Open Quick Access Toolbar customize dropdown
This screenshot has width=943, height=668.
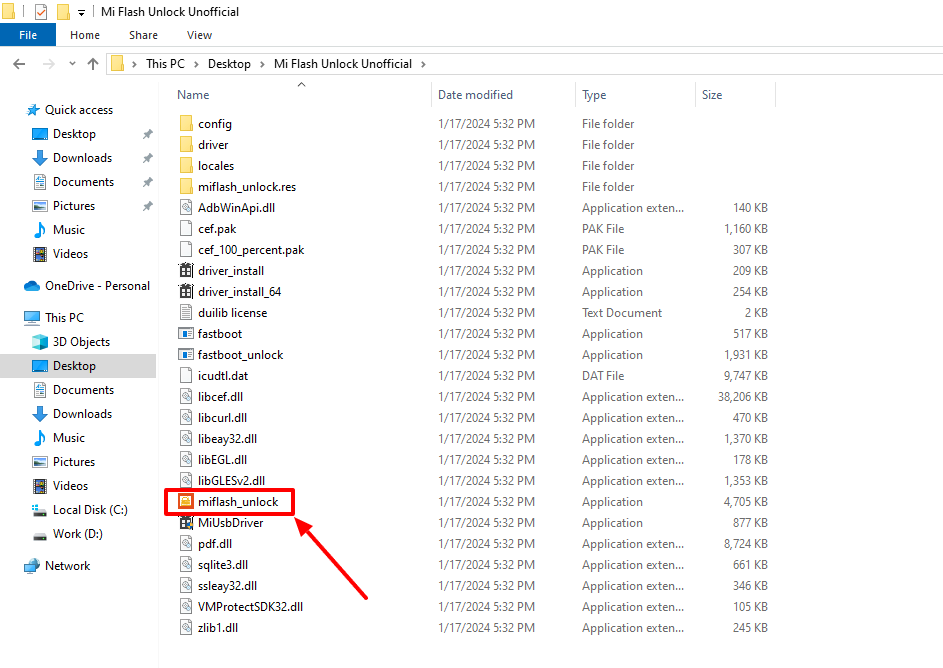[x=81, y=12]
